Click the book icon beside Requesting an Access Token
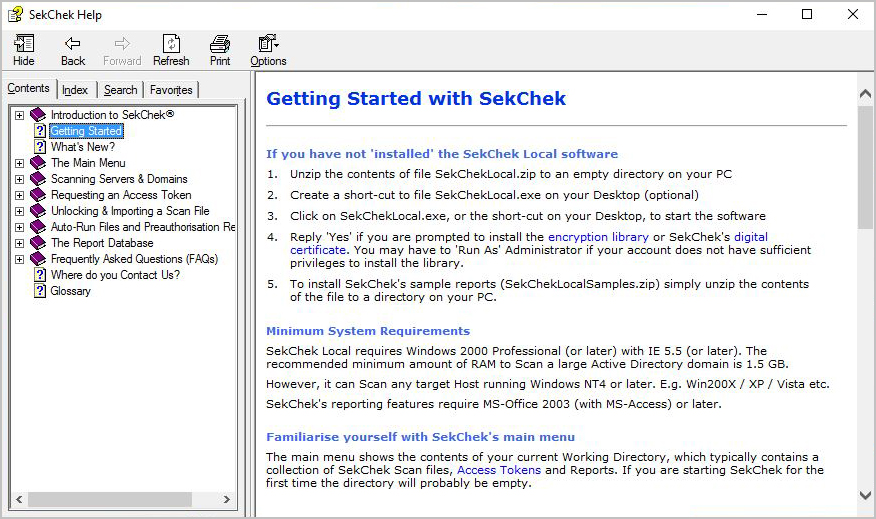876x519 pixels. (38, 195)
